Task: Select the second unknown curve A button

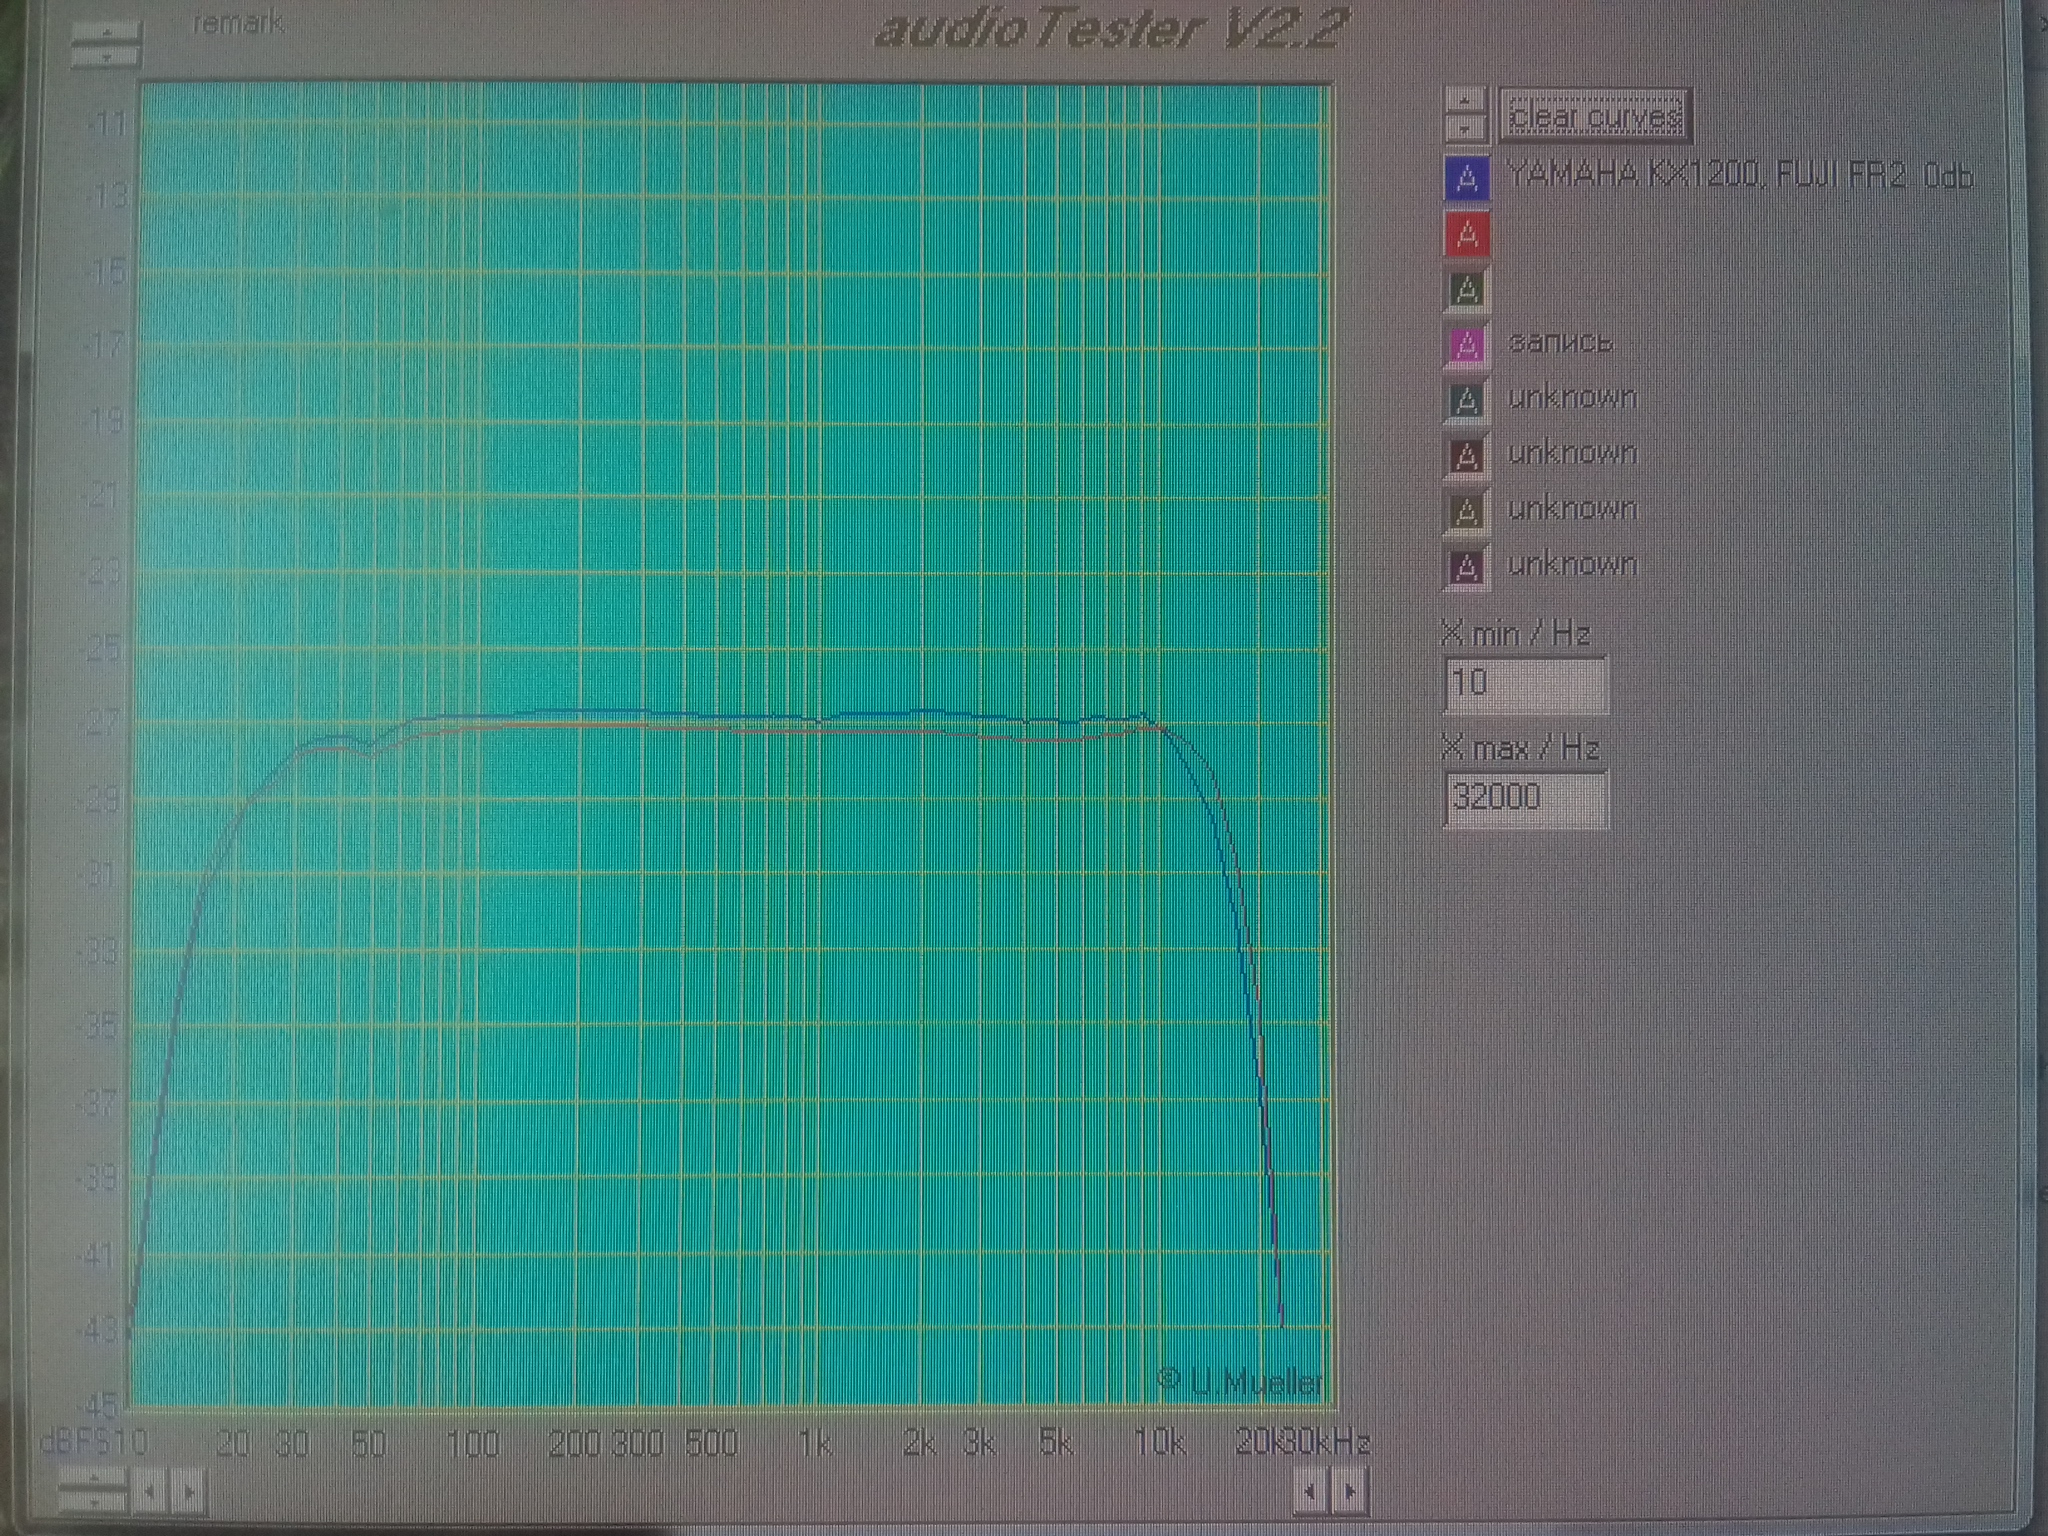Action: coord(1467,456)
